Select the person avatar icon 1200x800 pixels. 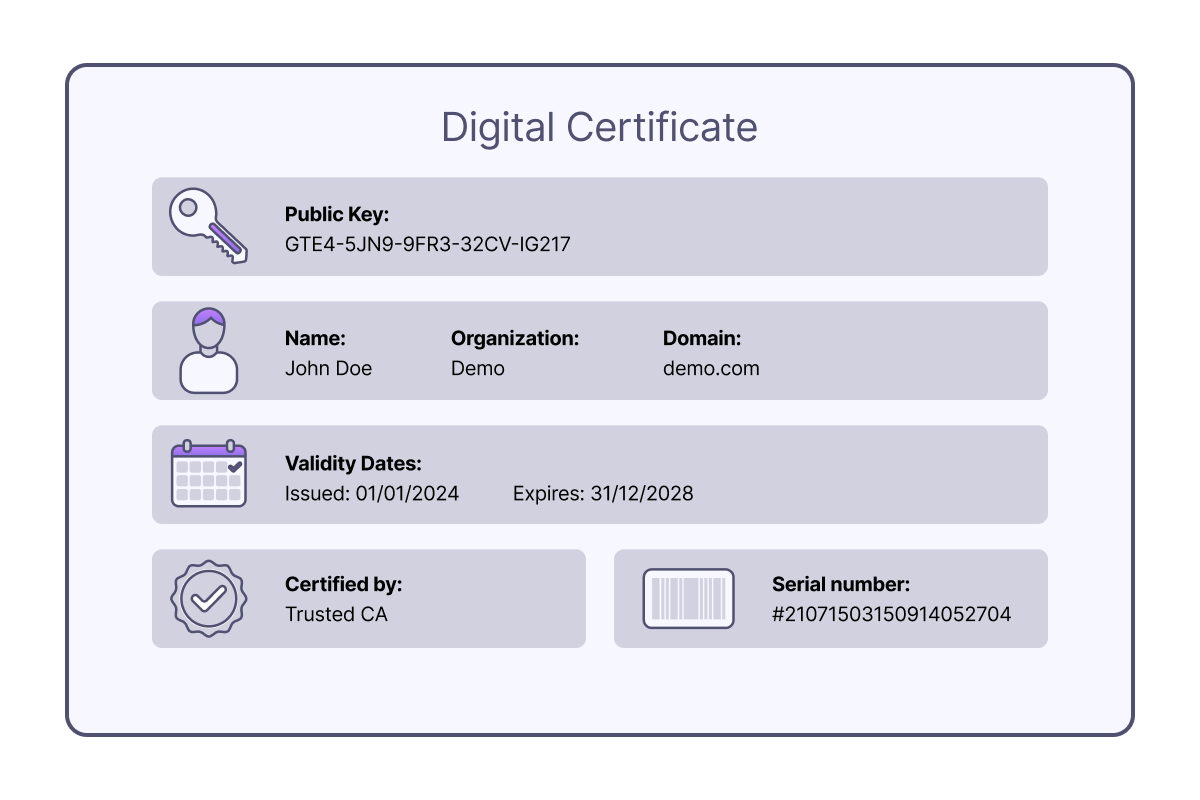pyautogui.click(x=208, y=350)
